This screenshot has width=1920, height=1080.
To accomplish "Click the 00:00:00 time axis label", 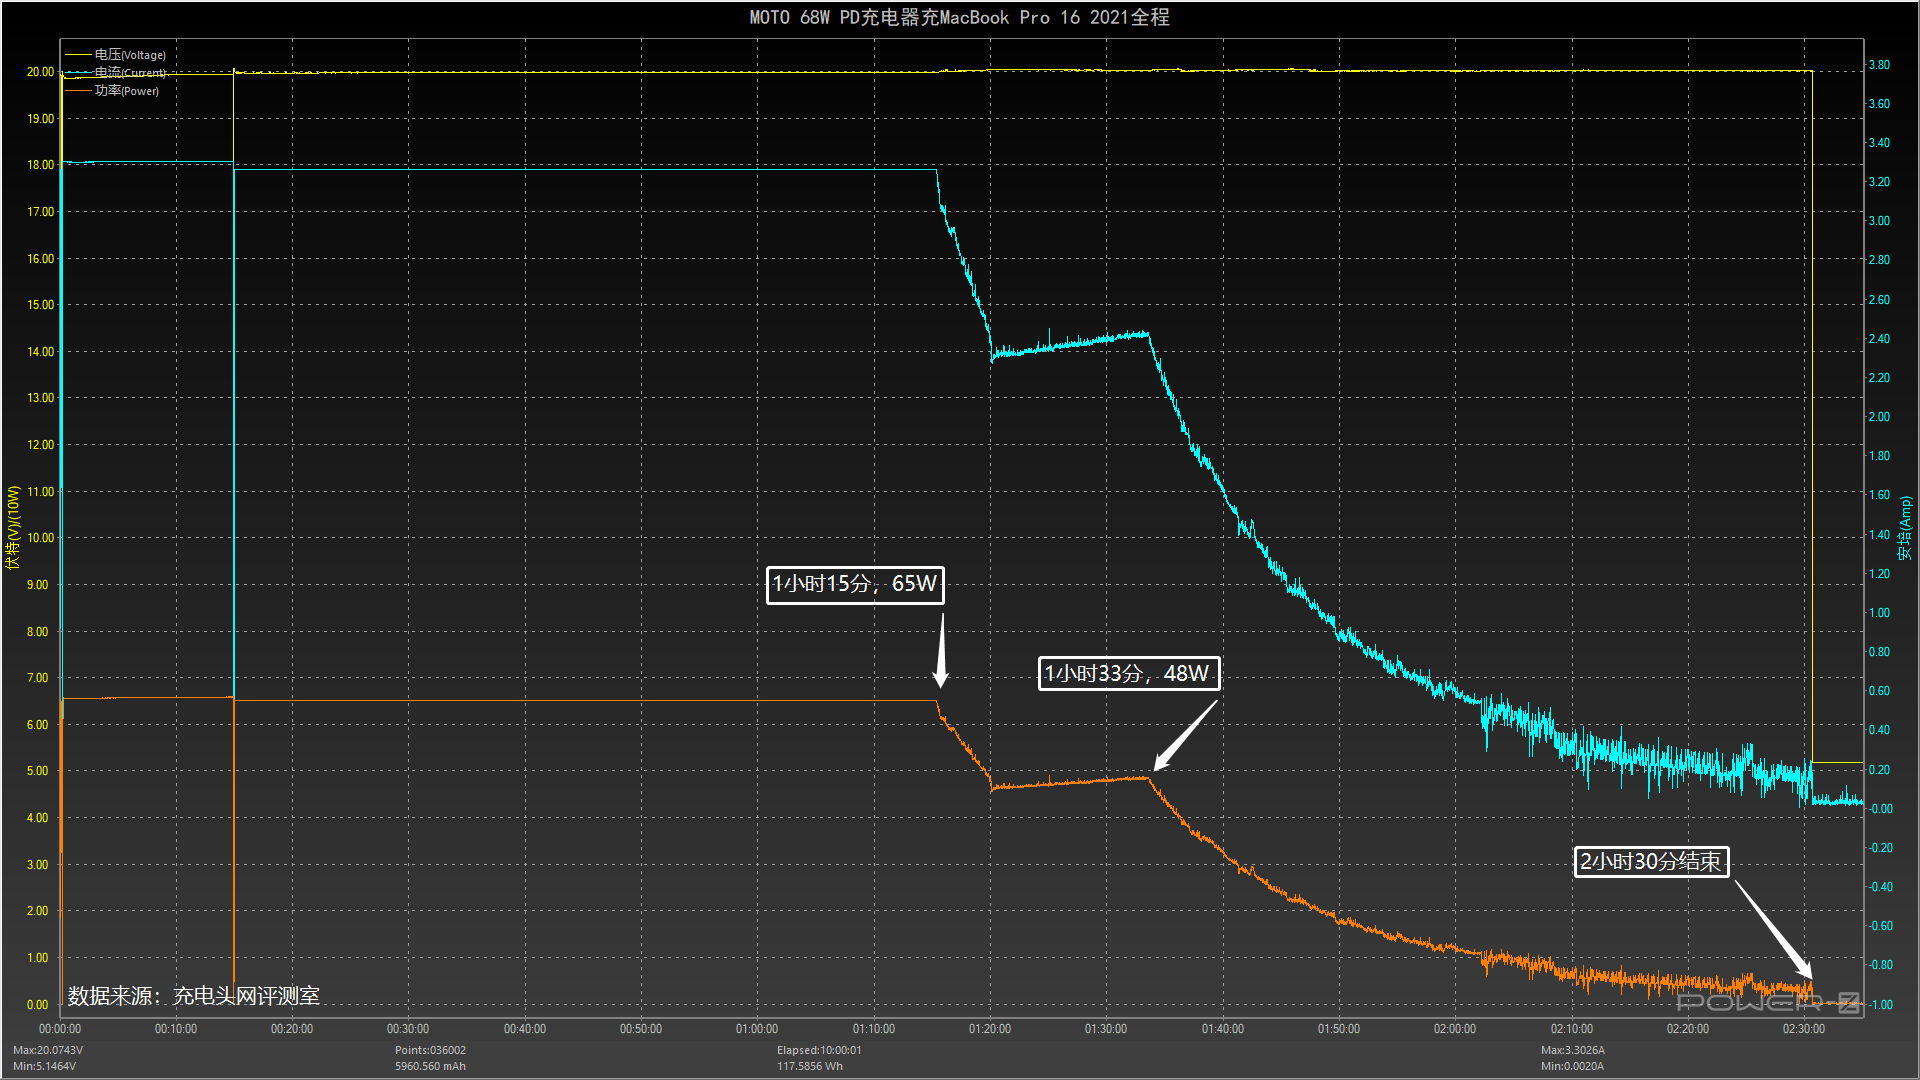I will pyautogui.click(x=60, y=1029).
